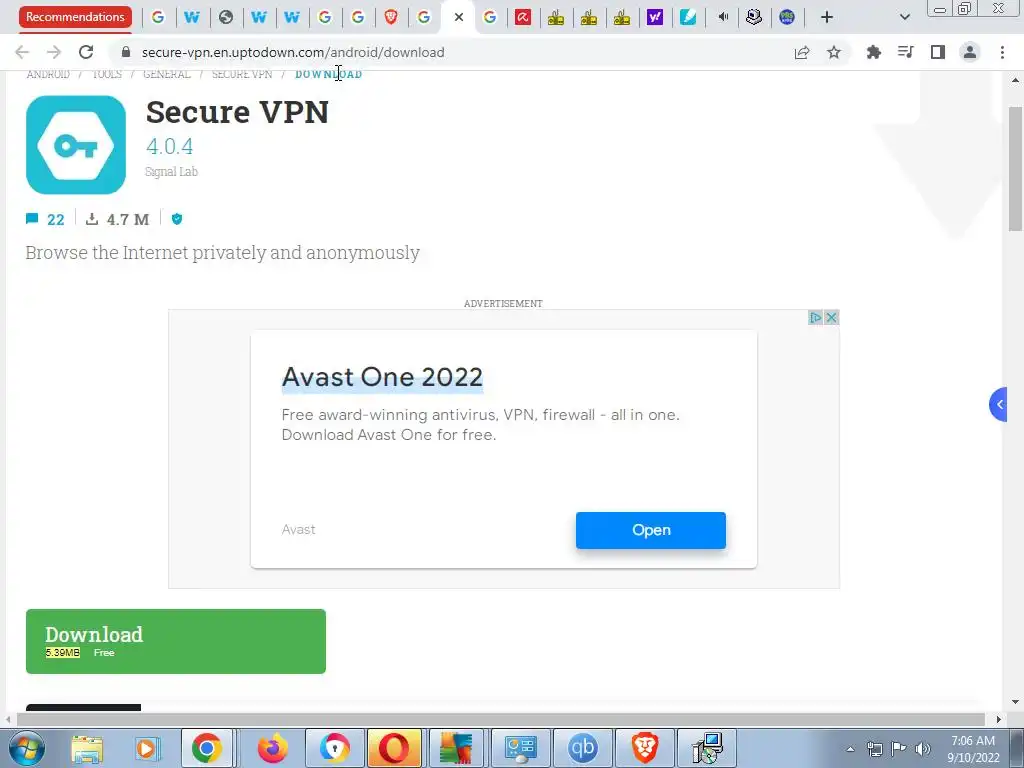
Task: Expand the tab search dropdown arrow
Action: coord(904,17)
